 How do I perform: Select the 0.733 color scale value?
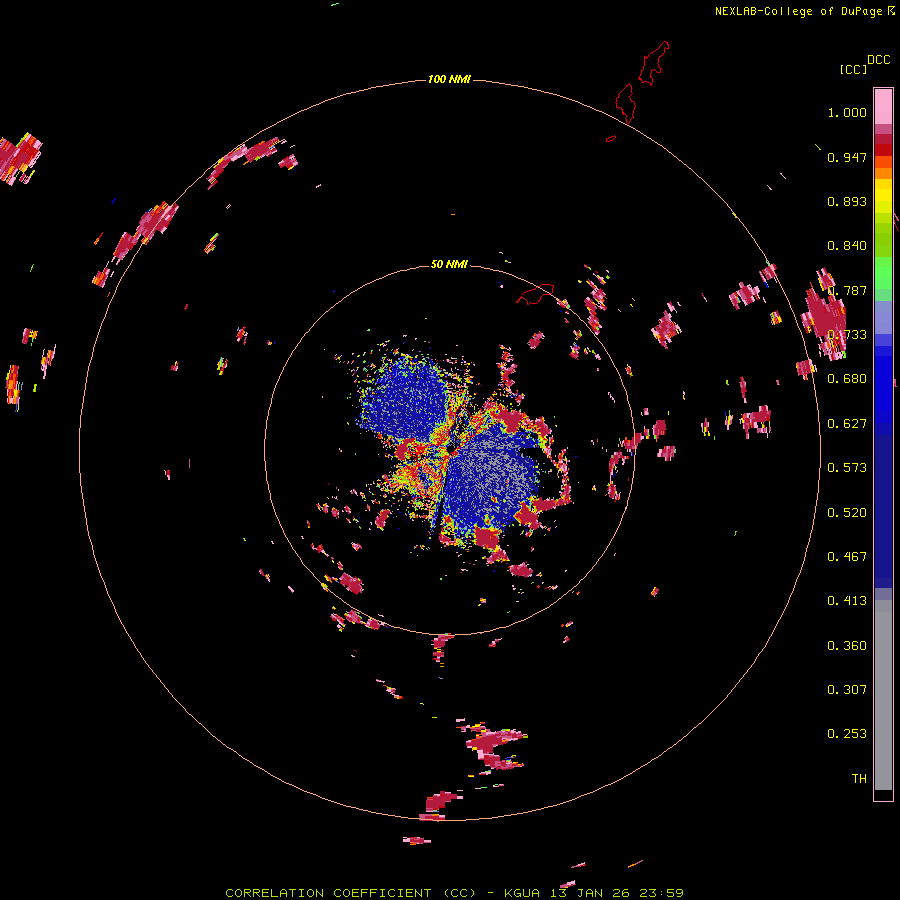(x=847, y=335)
